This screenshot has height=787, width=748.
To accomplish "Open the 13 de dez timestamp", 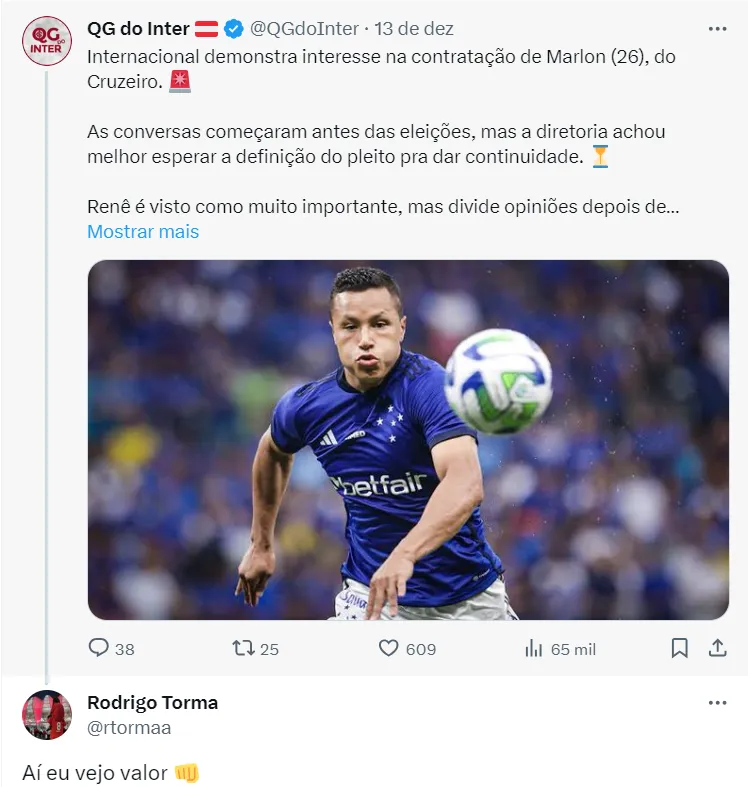I will tap(414, 29).
